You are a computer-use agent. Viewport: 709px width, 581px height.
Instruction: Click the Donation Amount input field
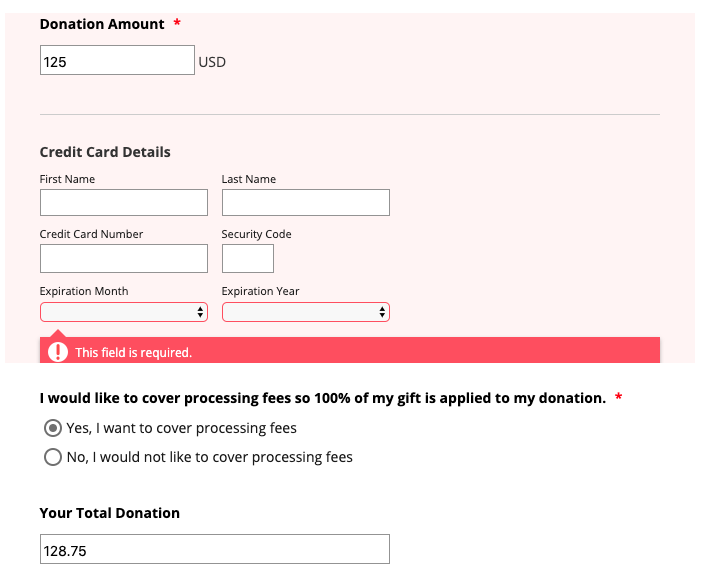click(117, 61)
